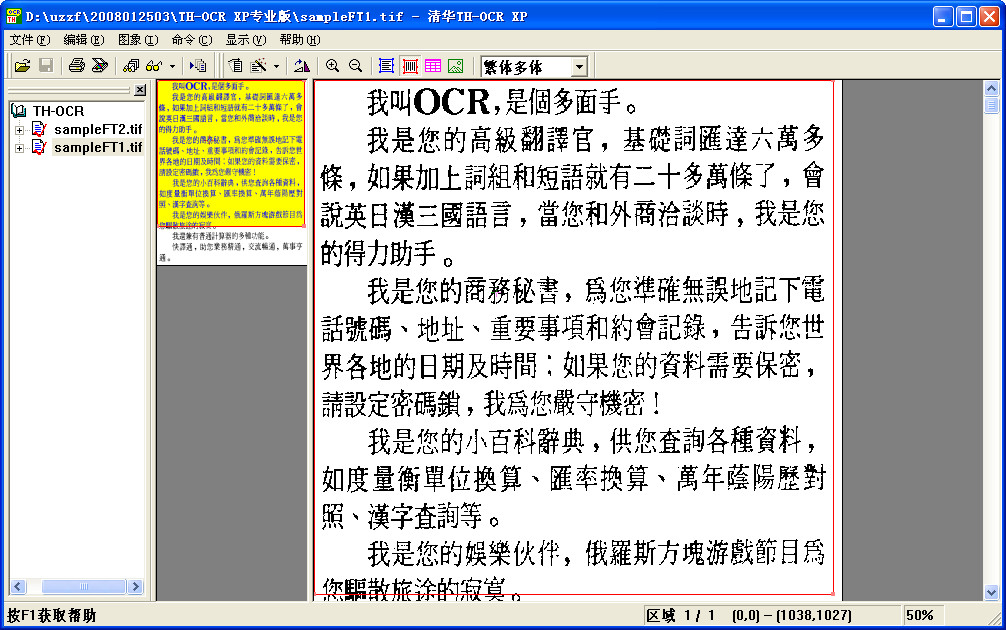Click the open file folder icon
The image size is (1006, 630).
[22, 65]
